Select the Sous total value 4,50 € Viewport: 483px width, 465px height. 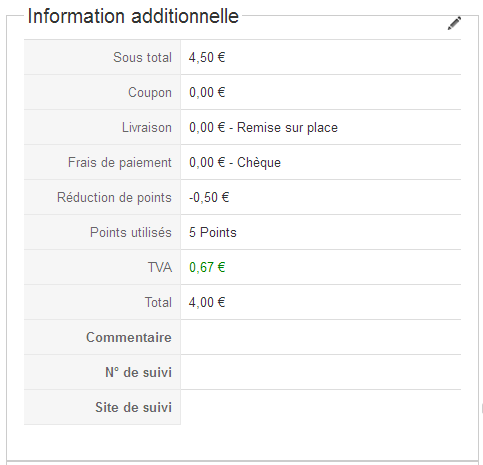(x=207, y=57)
